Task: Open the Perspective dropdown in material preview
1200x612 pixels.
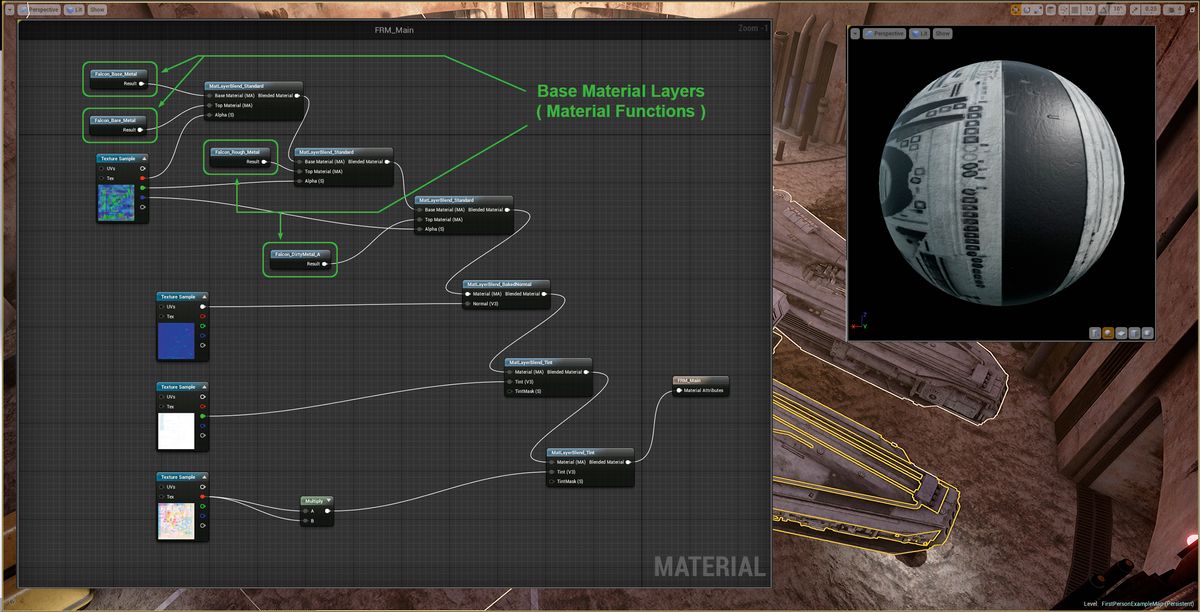Action: 883,33
